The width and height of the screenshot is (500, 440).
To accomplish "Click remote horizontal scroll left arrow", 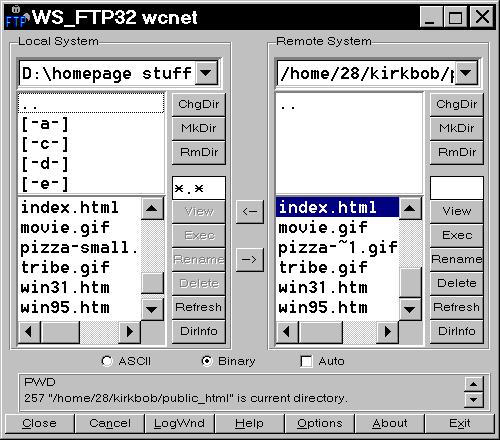I will 287,332.
